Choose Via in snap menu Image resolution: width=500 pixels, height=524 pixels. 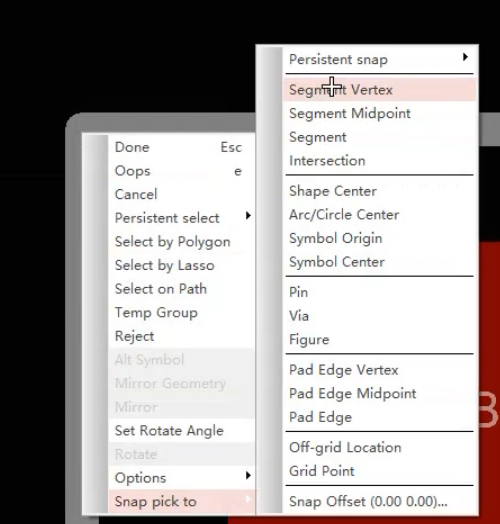pos(379,316)
